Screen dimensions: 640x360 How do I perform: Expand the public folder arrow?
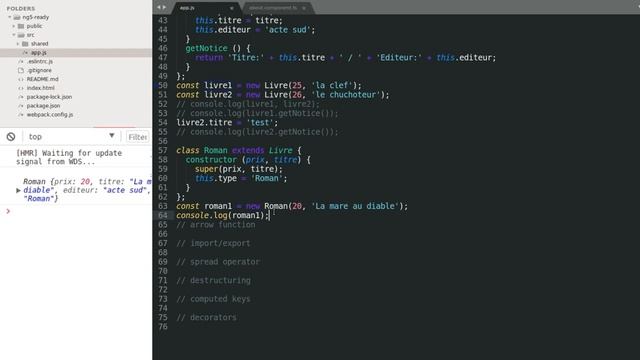pyautogui.click(x=14, y=26)
